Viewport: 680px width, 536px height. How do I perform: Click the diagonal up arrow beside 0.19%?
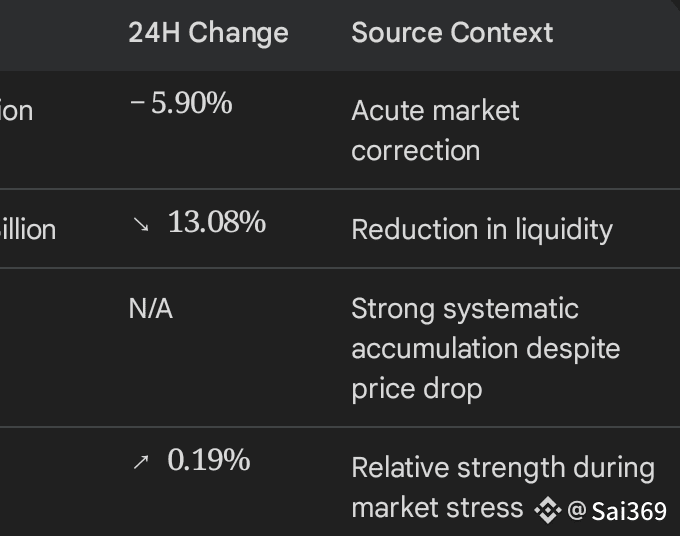pyautogui.click(x=140, y=463)
